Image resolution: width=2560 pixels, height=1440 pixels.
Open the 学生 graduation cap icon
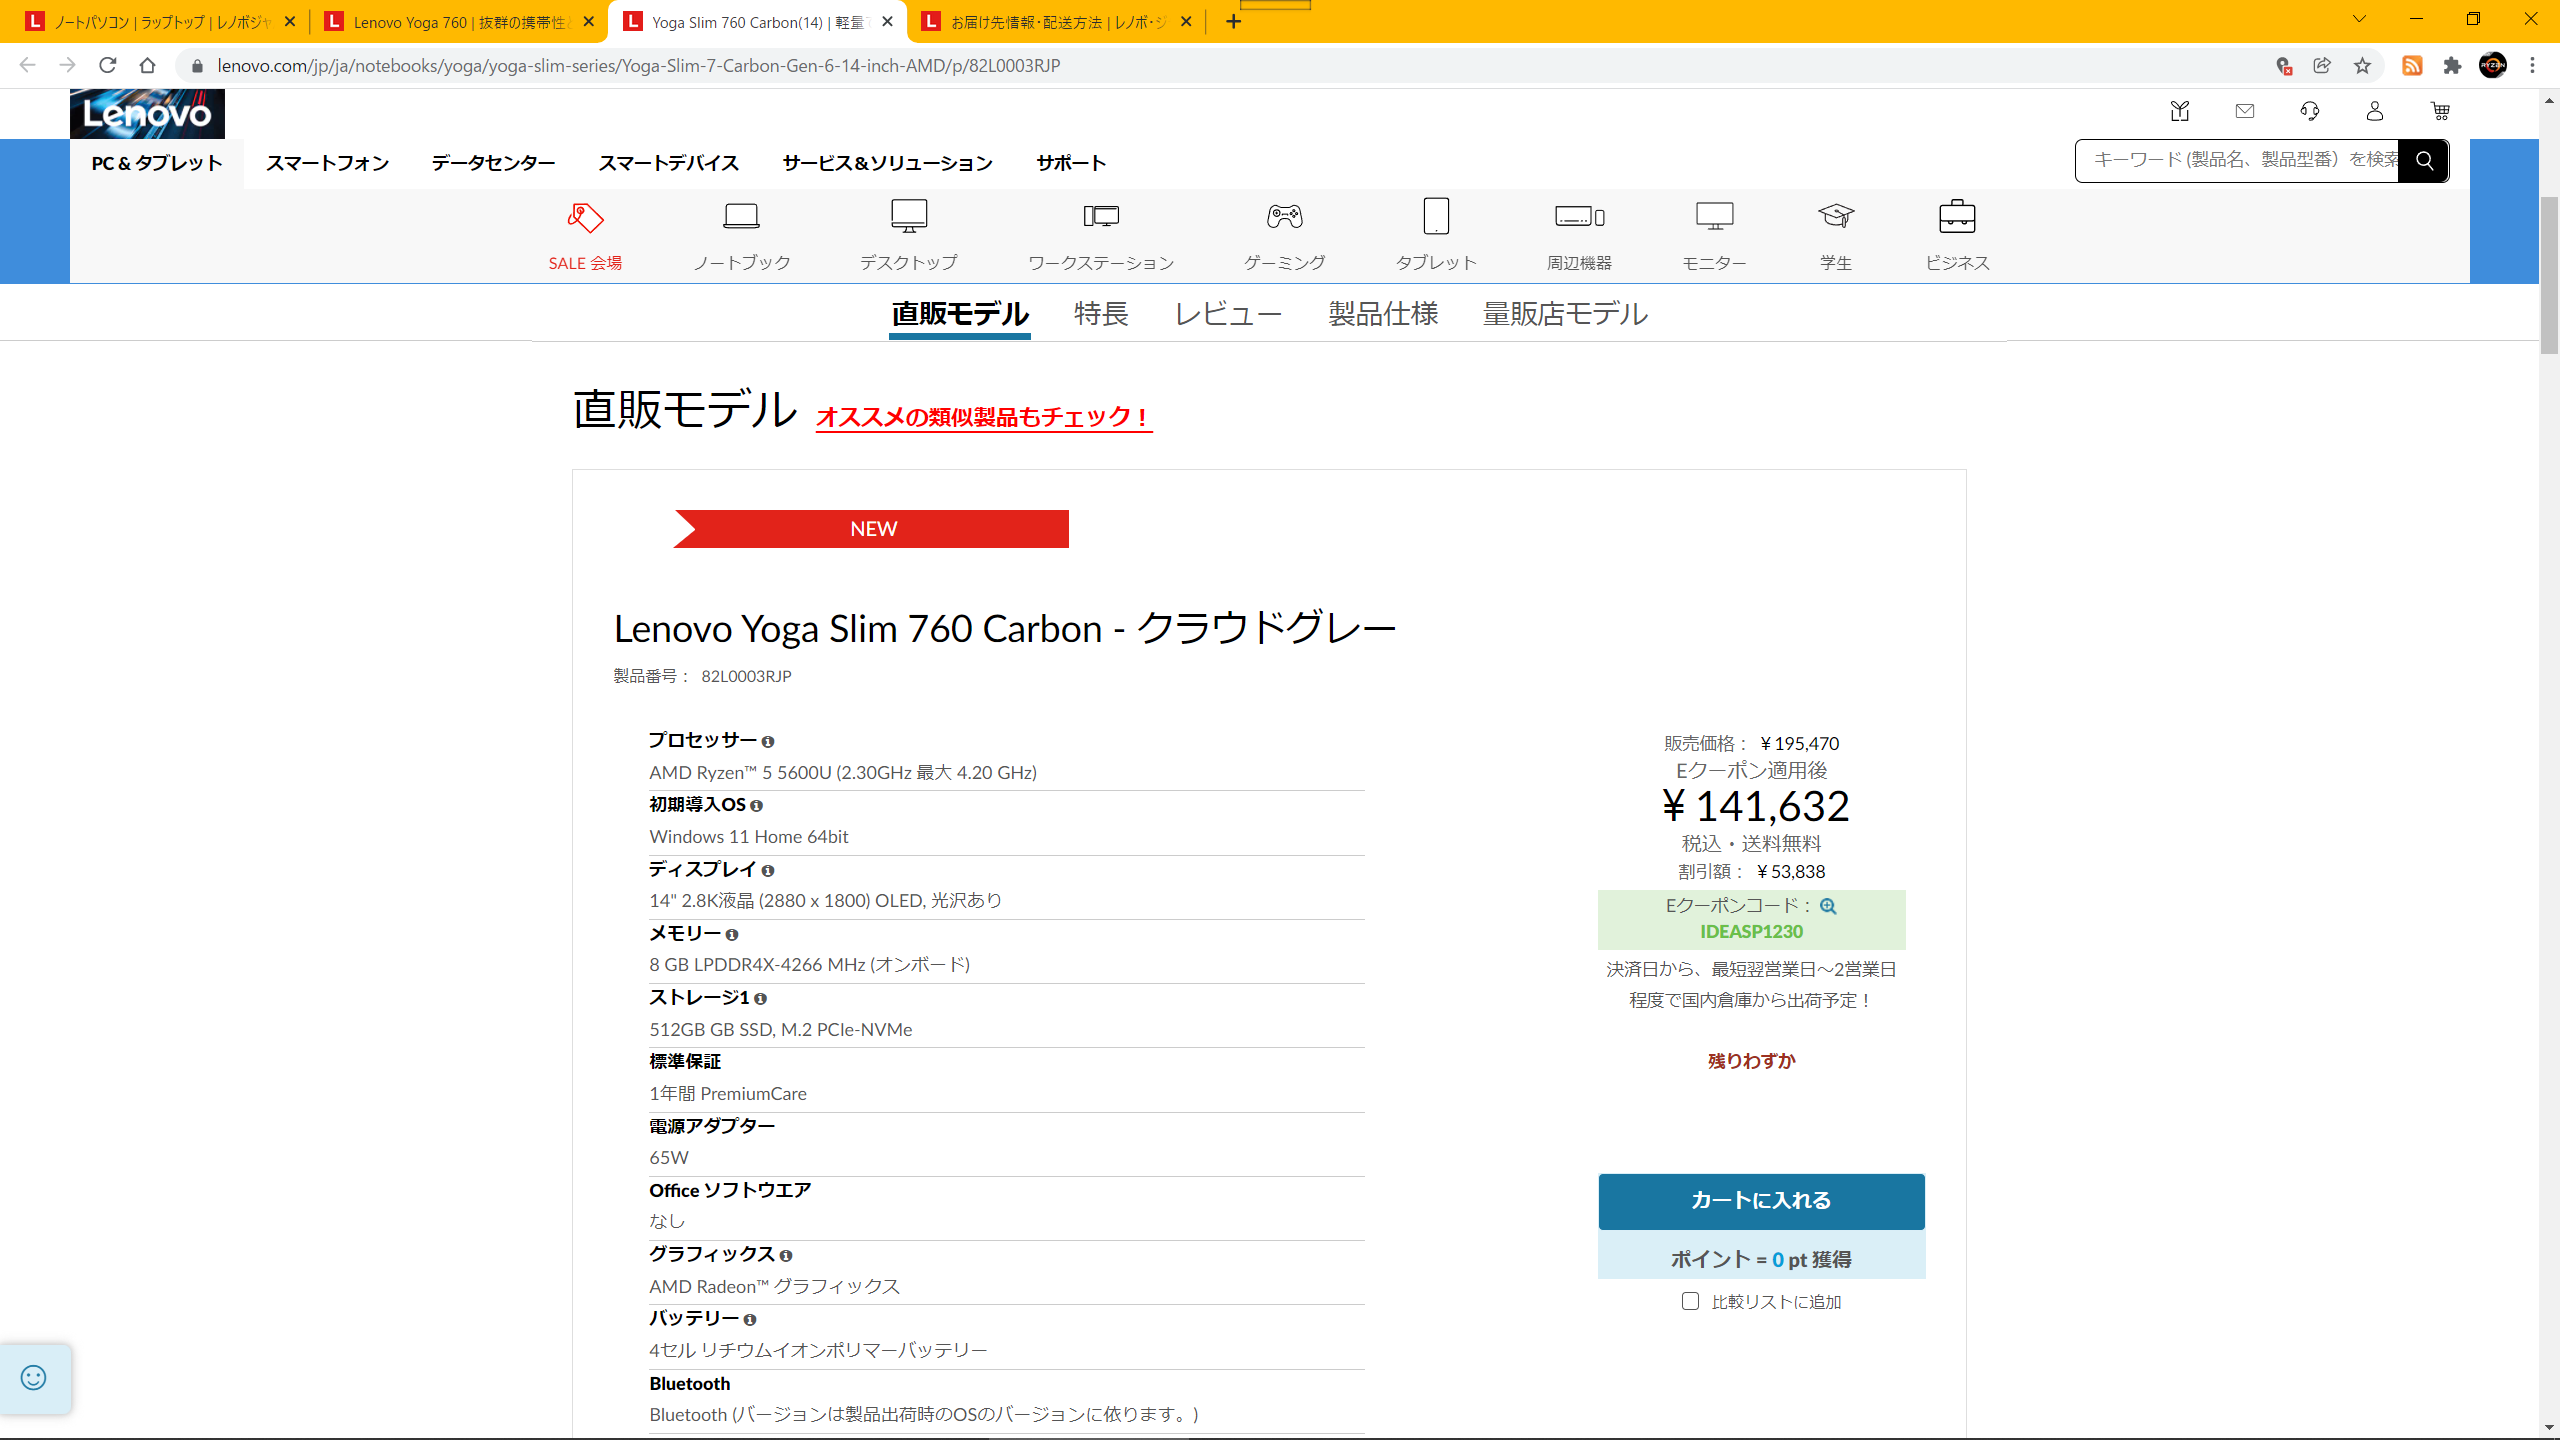pos(1836,216)
